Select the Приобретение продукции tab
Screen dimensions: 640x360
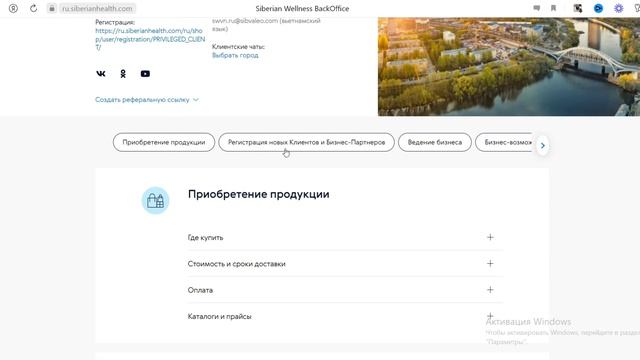(x=164, y=142)
